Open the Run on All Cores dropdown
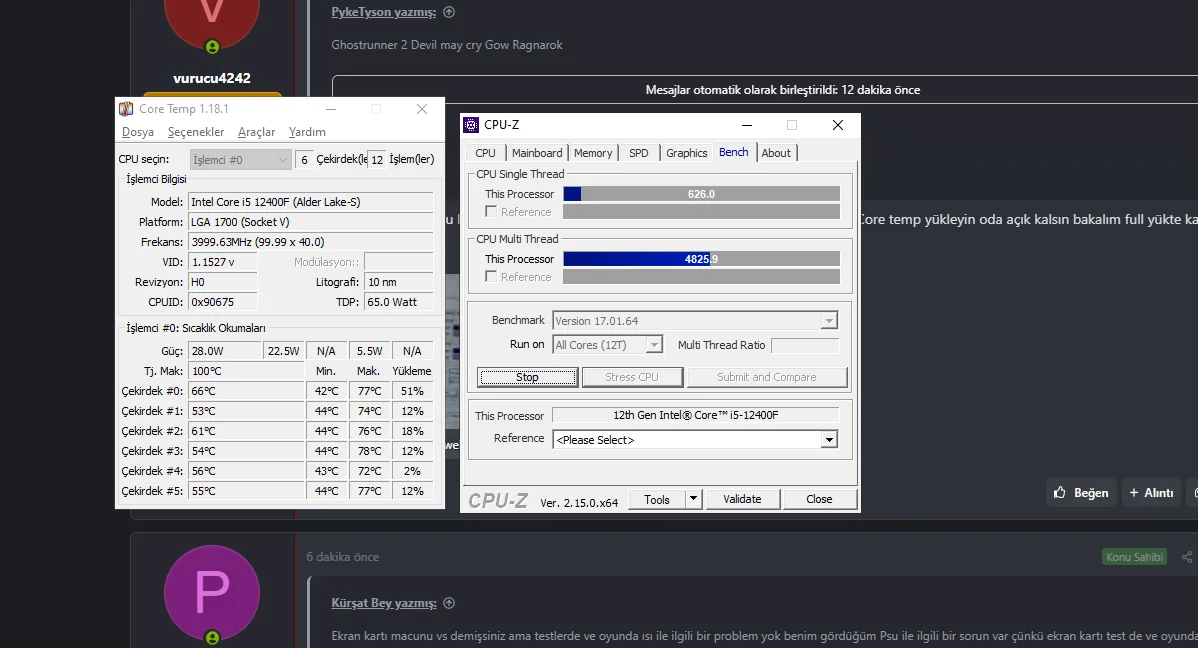 [654, 345]
